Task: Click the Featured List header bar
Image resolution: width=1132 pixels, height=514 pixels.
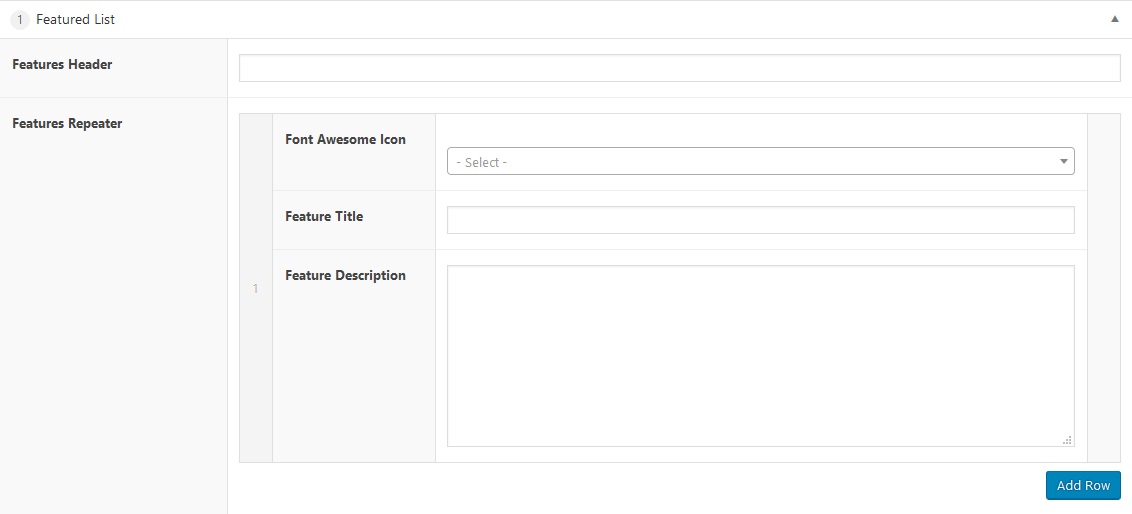Action: 600,19
